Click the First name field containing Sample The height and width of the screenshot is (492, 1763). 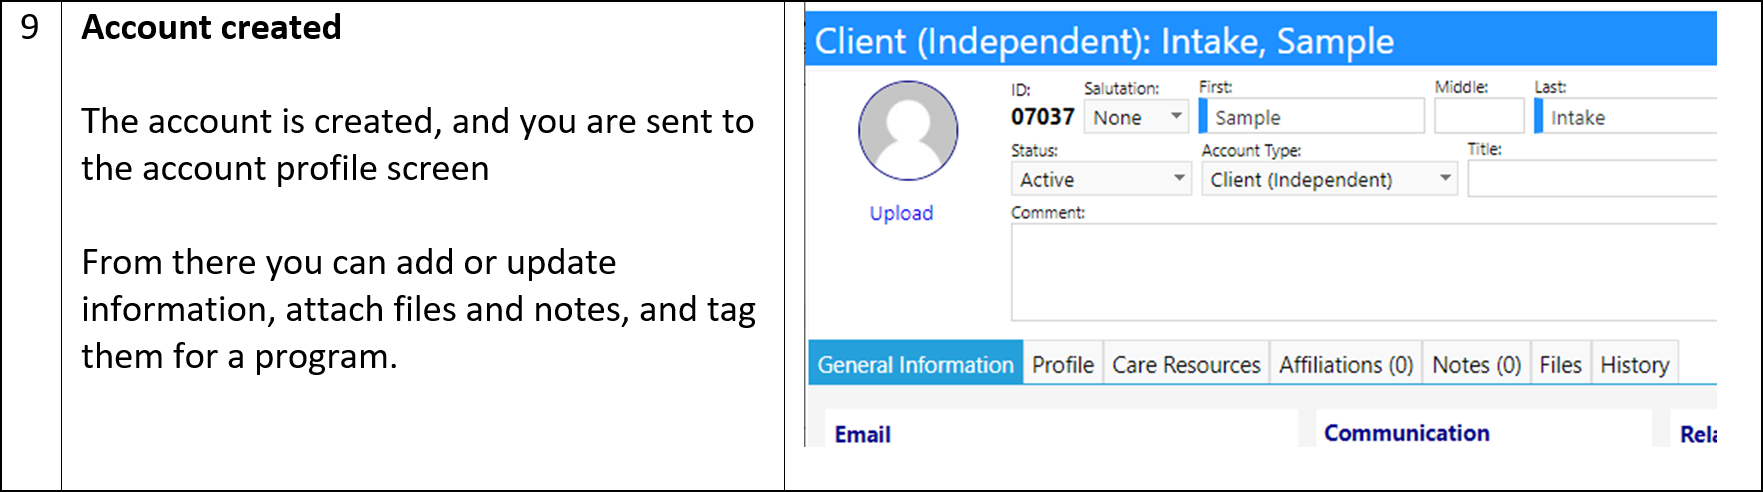coord(1312,116)
